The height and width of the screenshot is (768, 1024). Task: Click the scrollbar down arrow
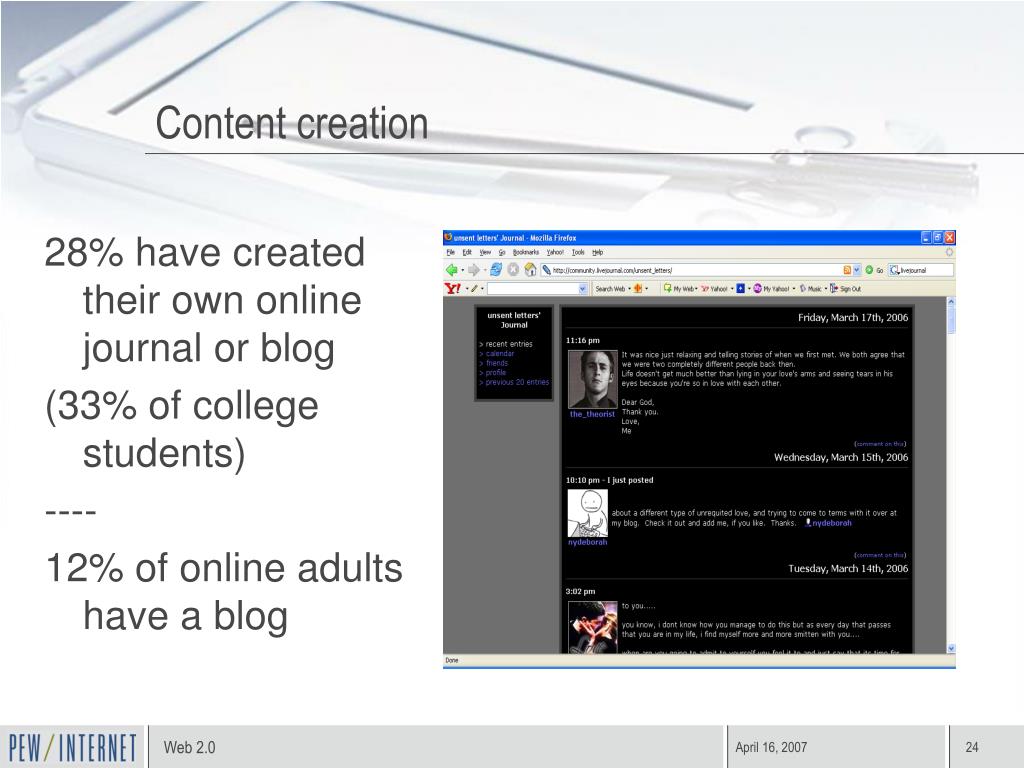(x=951, y=648)
